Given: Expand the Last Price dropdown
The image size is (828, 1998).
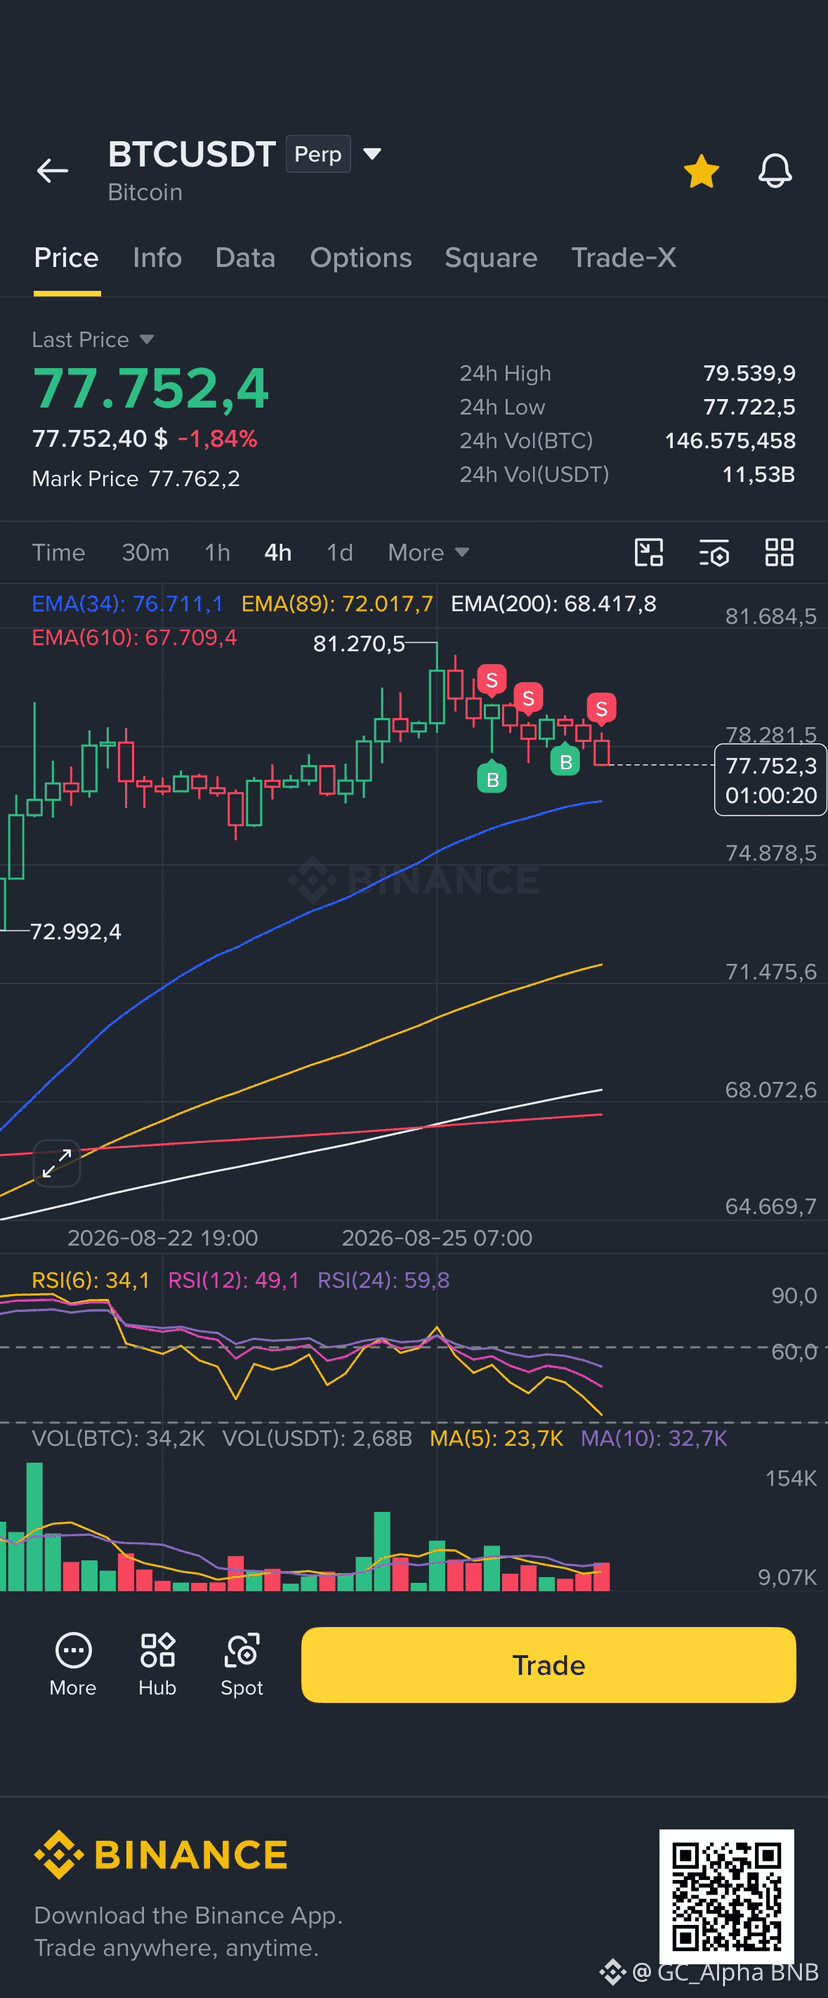Looking at the screenshot, I should (x=93, y=340).
